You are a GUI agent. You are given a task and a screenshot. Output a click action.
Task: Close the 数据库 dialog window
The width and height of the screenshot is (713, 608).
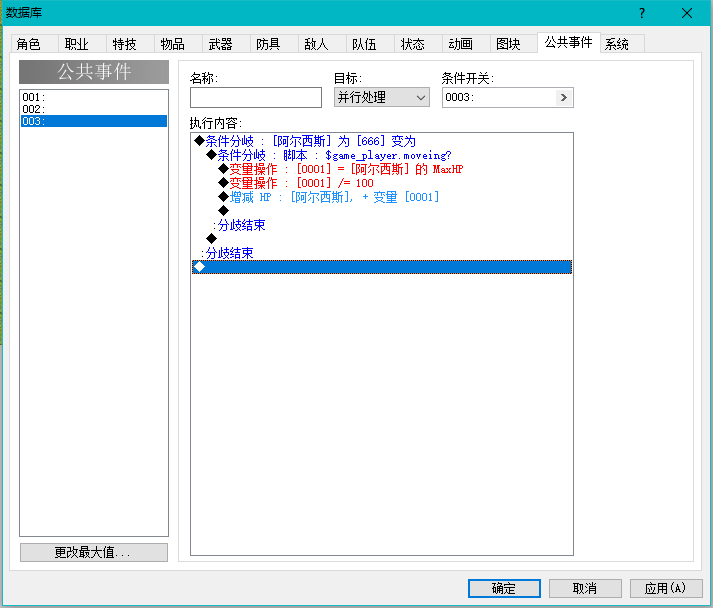coord(687,13)
